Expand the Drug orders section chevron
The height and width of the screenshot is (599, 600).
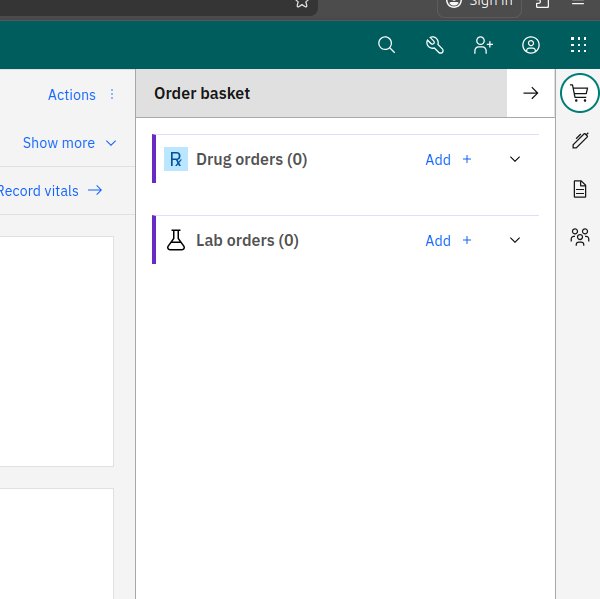tap(515, 160)
